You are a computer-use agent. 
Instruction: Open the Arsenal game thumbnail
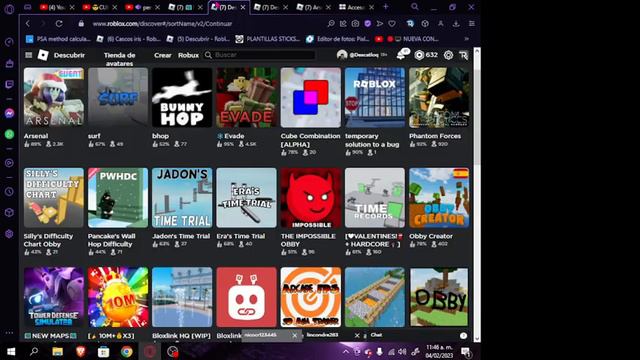(54, 98)
